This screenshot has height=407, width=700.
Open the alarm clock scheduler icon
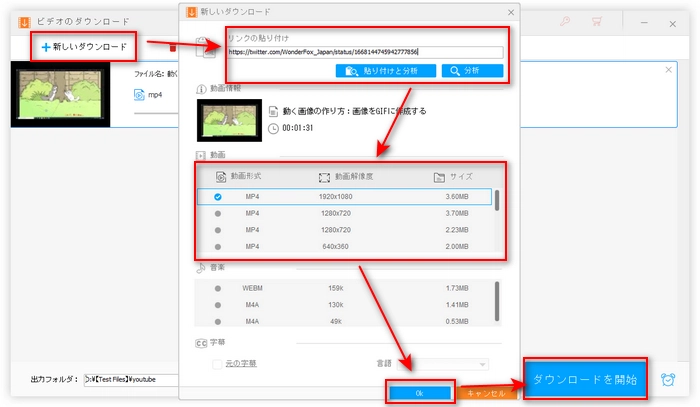pyautogui.click(x=668, y=379)
